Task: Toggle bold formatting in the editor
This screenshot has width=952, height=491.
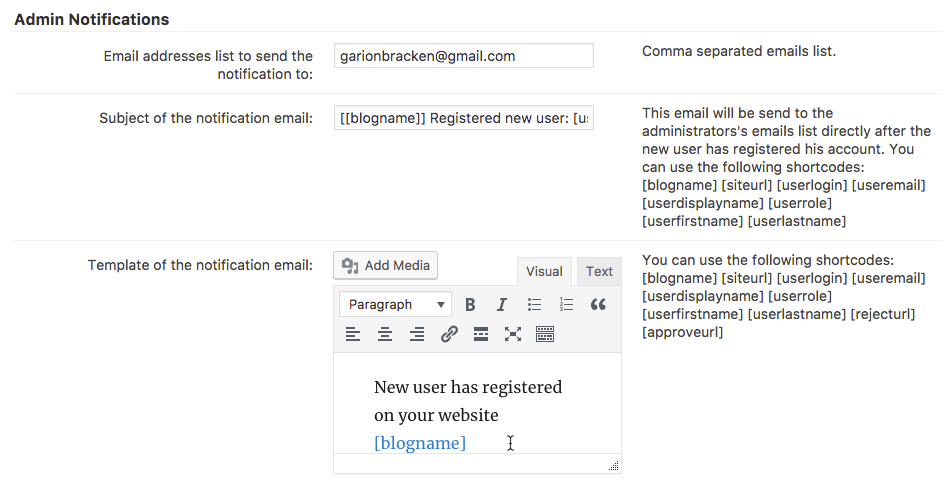Action: click(470, 305)
